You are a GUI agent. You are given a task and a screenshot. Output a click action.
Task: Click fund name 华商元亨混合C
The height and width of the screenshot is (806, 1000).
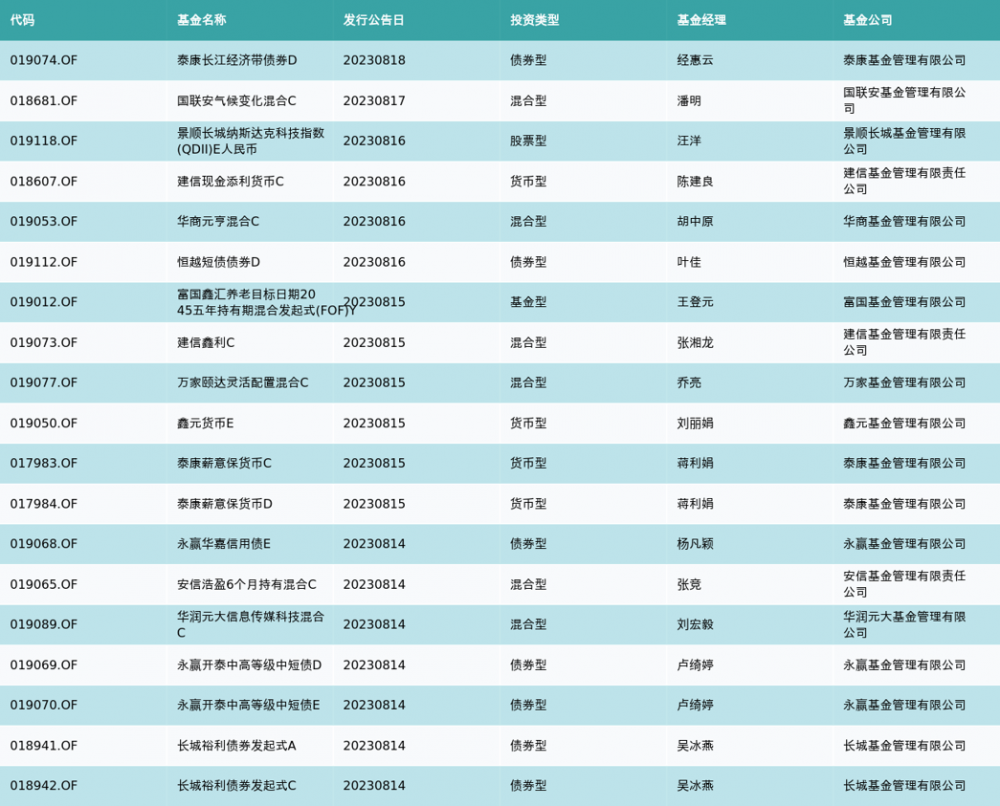[x=218, y=221]
